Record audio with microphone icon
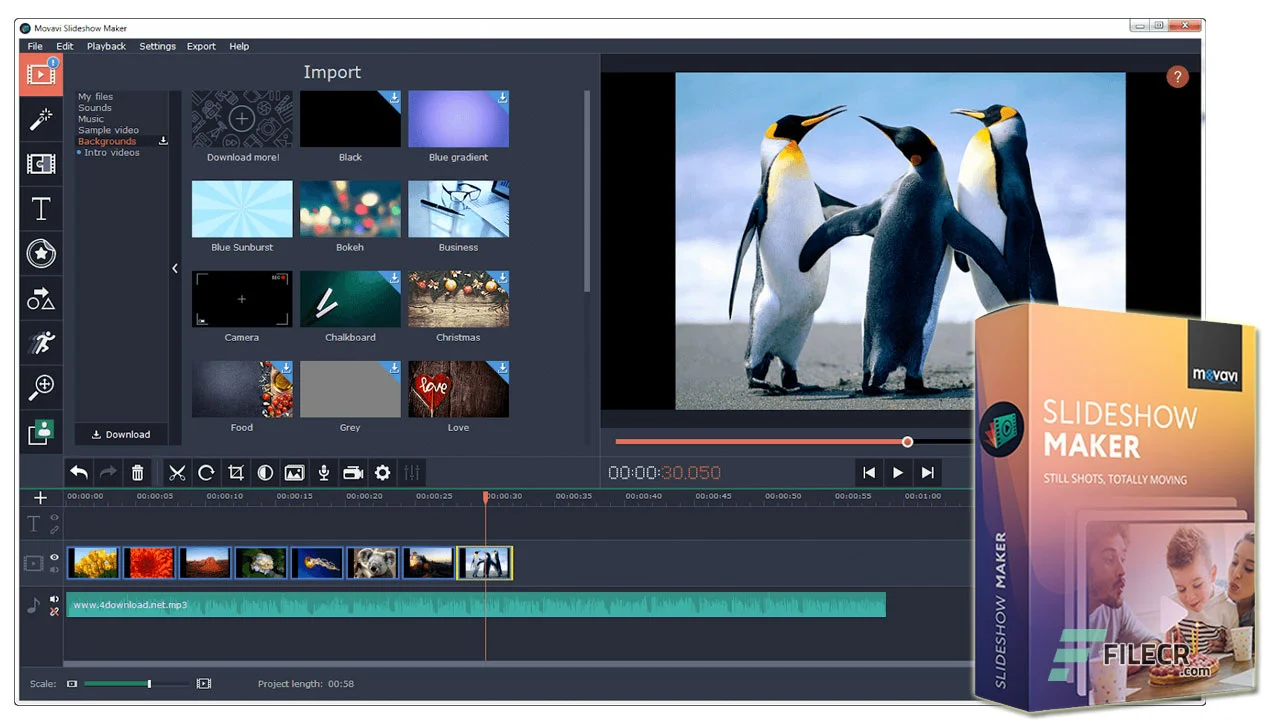Viewport: 1280px width, 720px height. (x=324, y=473)
